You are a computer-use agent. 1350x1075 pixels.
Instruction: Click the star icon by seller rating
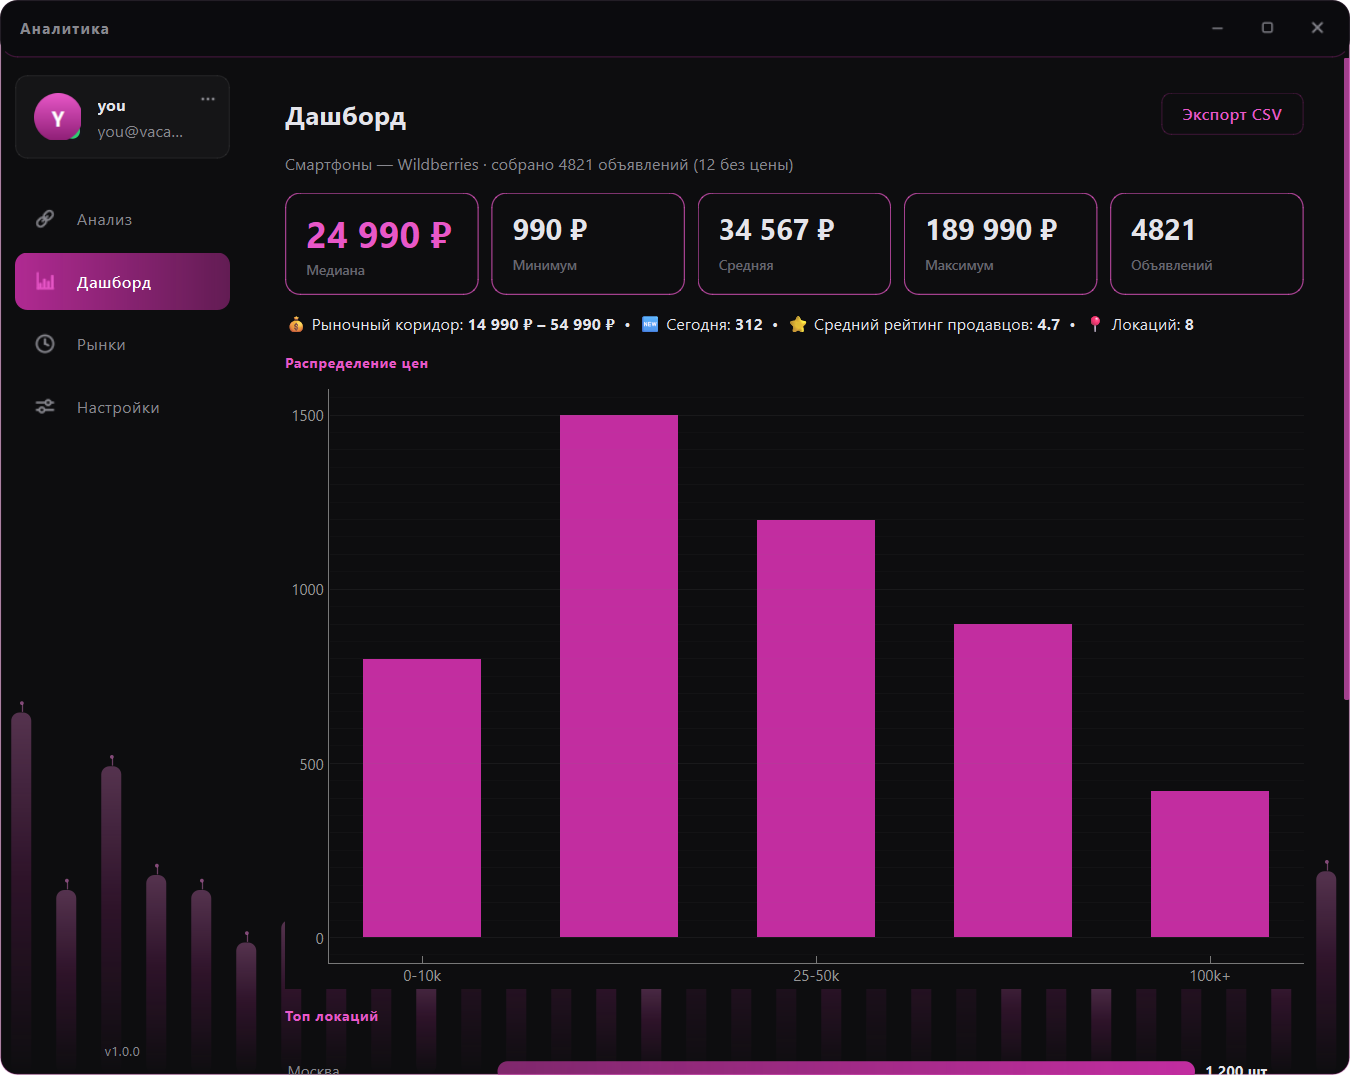(798, 324)
